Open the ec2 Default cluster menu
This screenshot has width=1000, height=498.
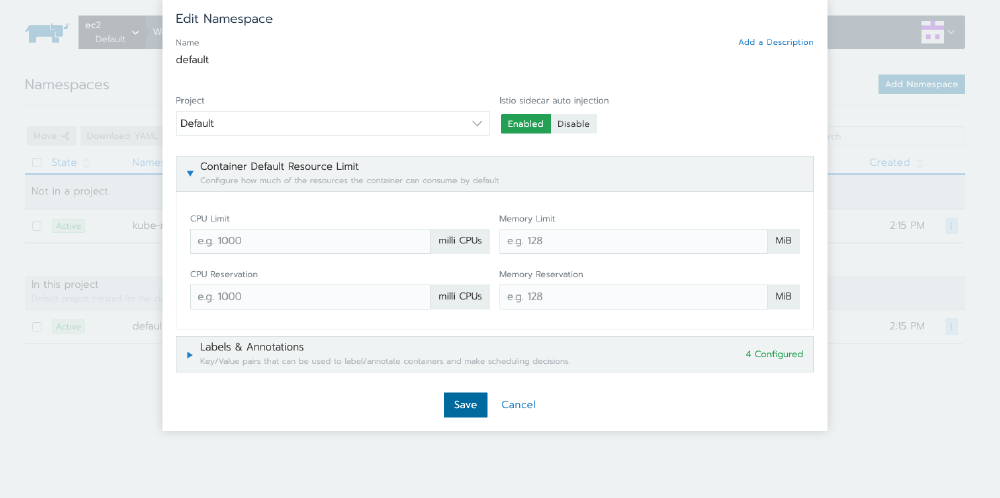click(x=109, y=32)
